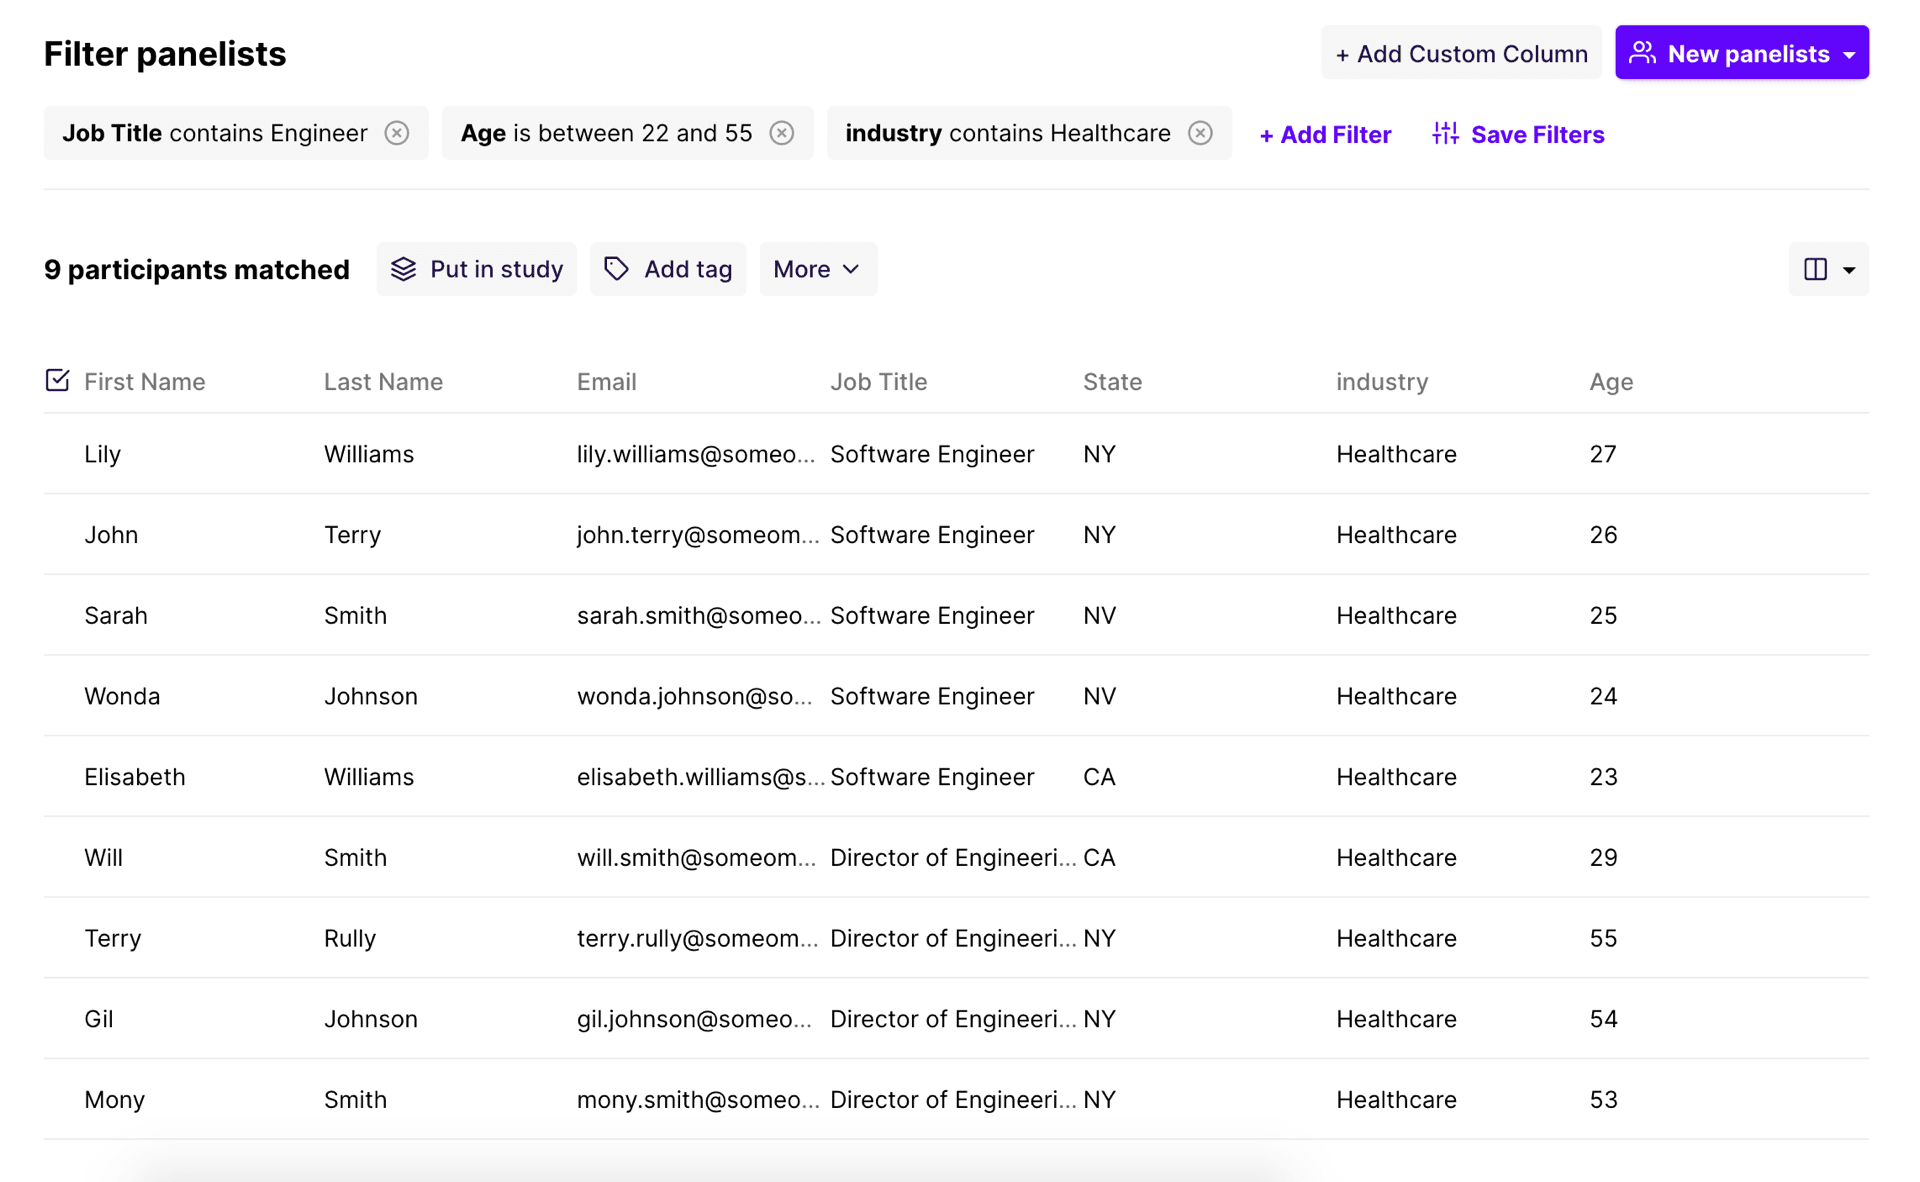Click the First Name column header
The height and width of the screenshot is (1182, 1920).
point(144,381)
